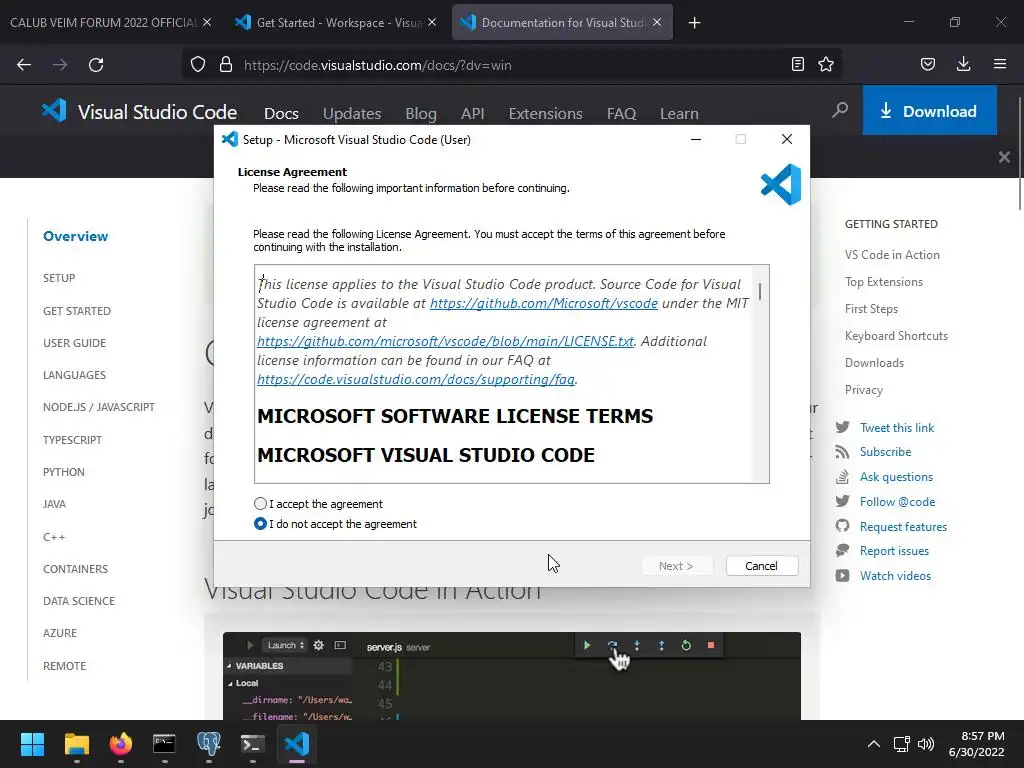This screenshot has height=768, width=1024.
Task: Dismiss the website banner with X icon
Action: pyautogui.click(x=1004, y=157)
